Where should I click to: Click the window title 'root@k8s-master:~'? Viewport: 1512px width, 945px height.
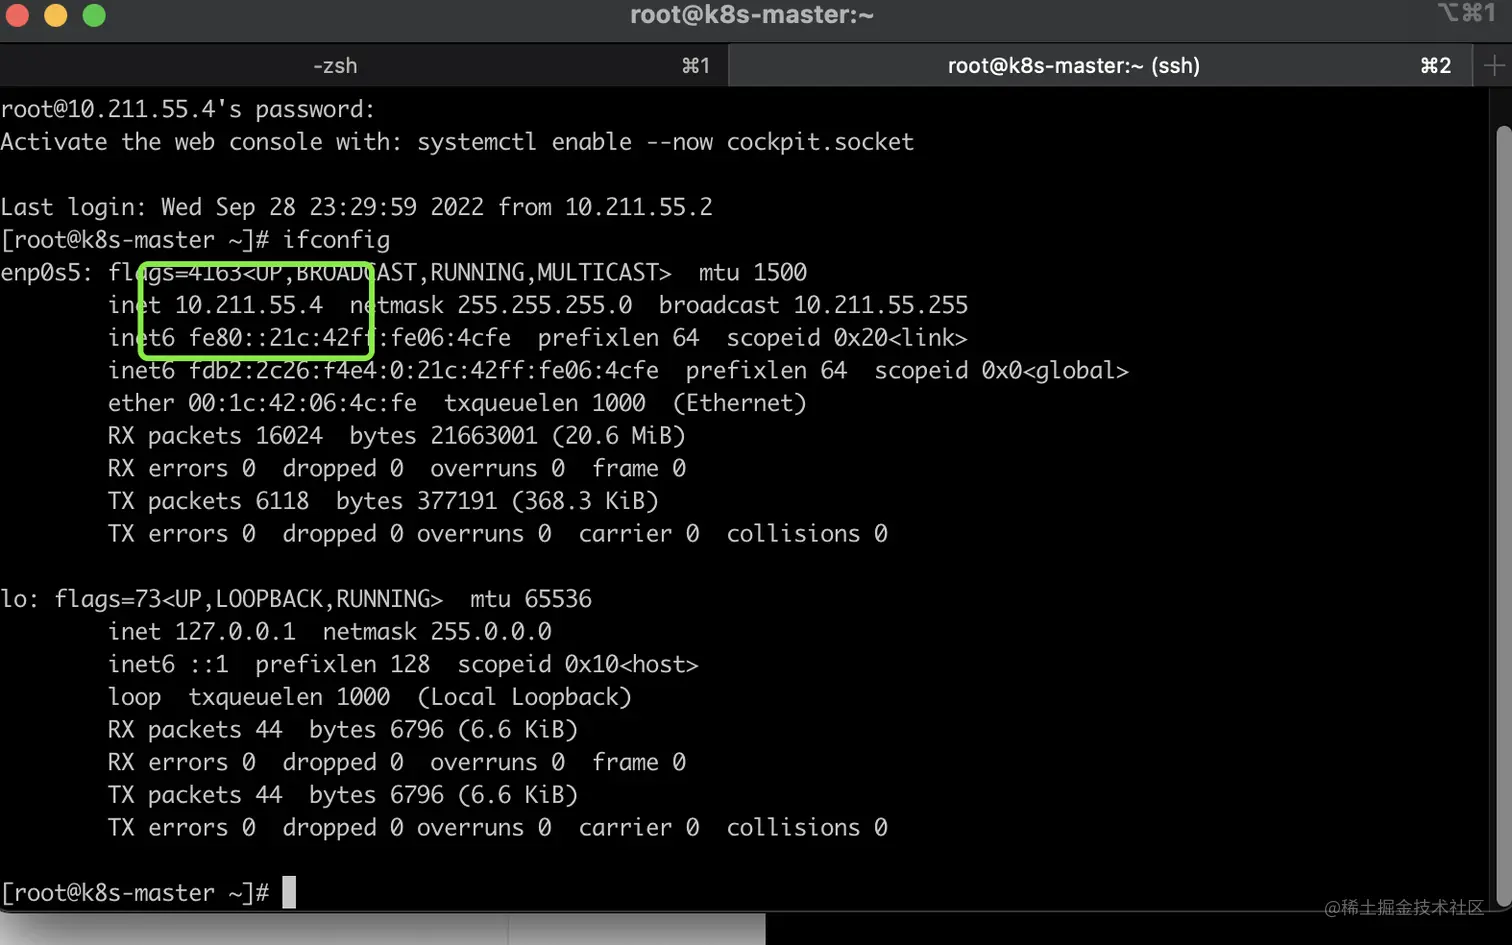(x=752, y=15)
